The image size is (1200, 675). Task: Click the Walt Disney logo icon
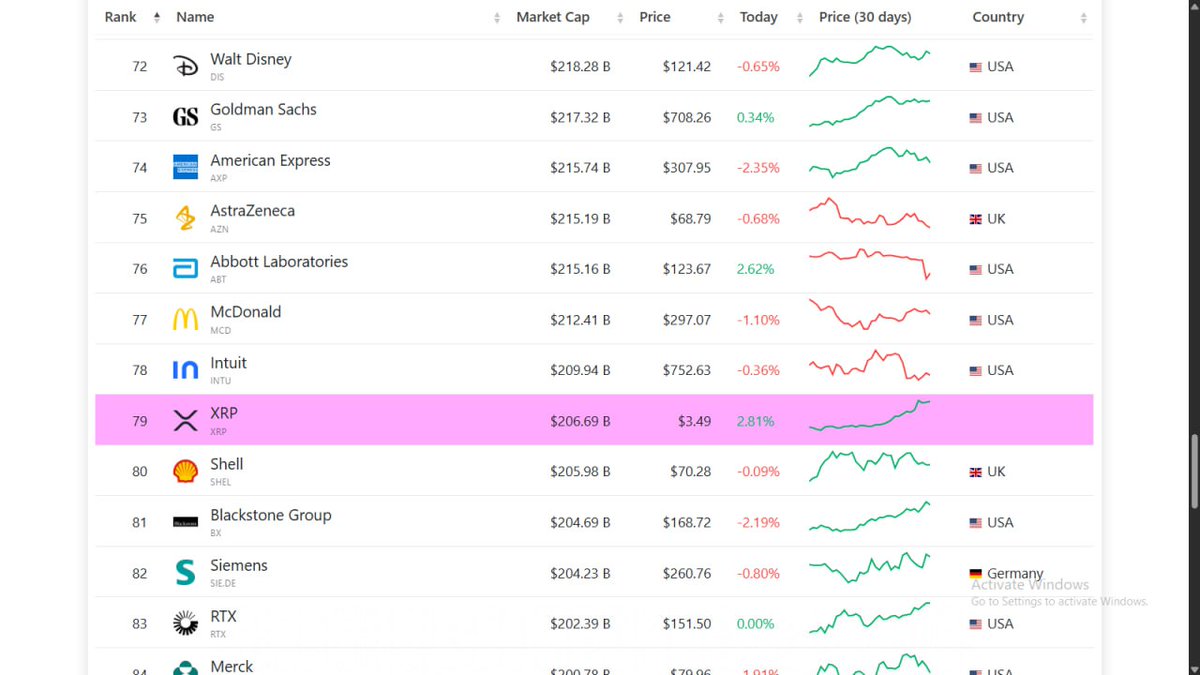coord(186,66)
